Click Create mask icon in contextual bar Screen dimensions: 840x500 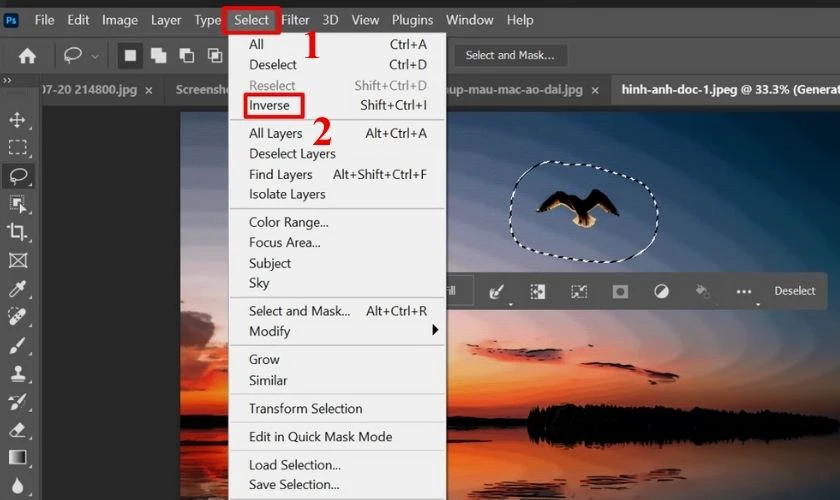[x=620, y=292]
